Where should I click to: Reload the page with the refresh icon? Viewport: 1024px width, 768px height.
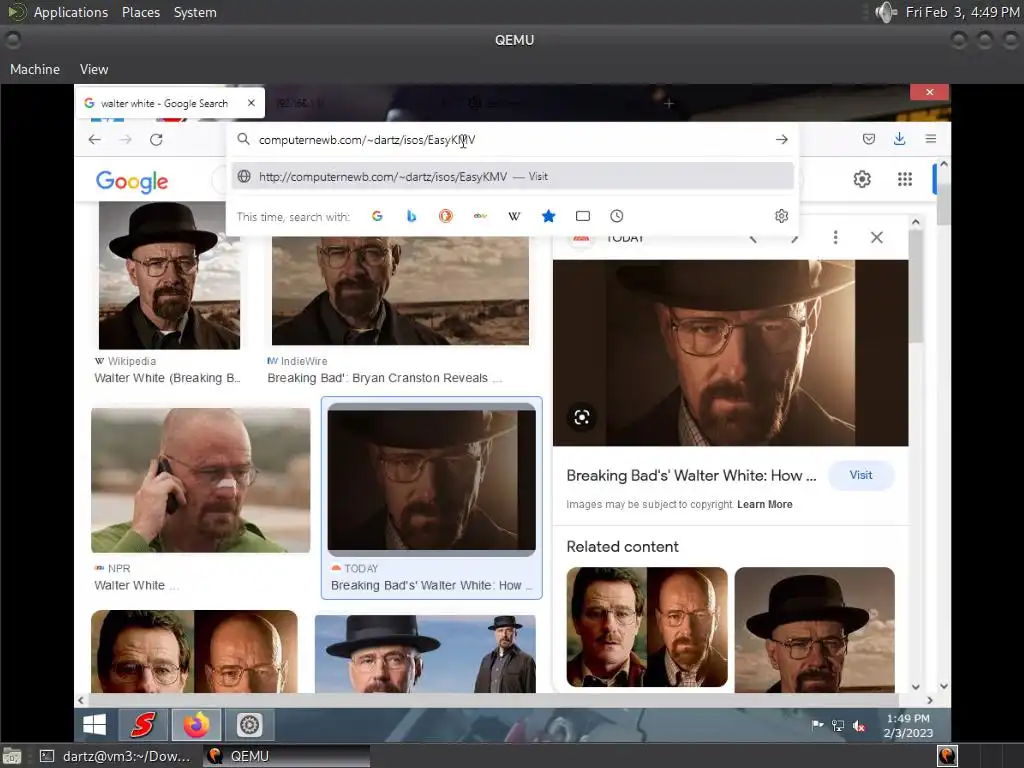(156, 139)
